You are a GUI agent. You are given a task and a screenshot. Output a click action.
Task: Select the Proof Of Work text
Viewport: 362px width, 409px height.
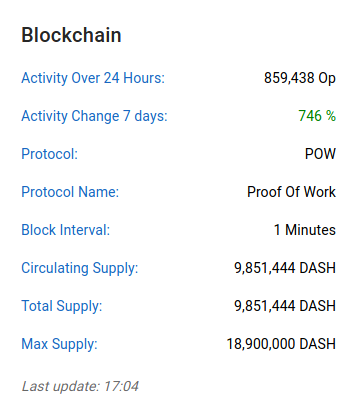[x=291, y=192]
